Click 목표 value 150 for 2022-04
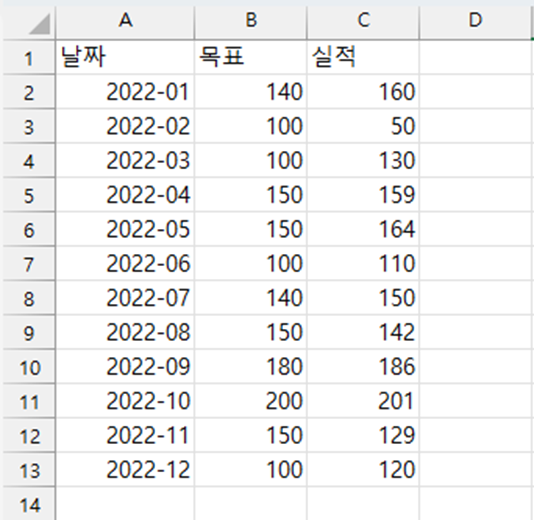 [251, 195]
